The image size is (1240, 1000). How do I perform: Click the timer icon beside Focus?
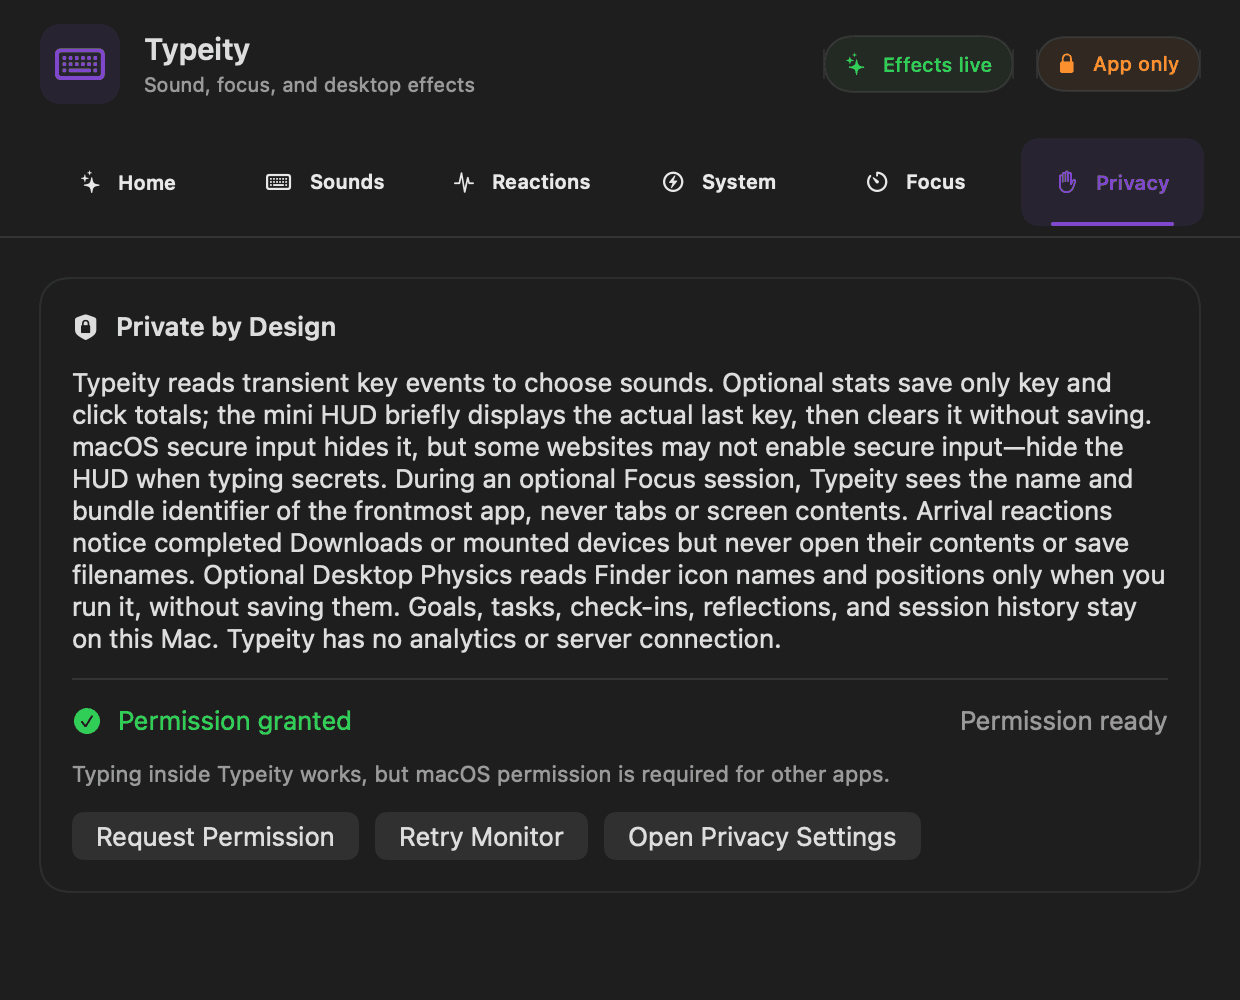[x=877, y=182]
